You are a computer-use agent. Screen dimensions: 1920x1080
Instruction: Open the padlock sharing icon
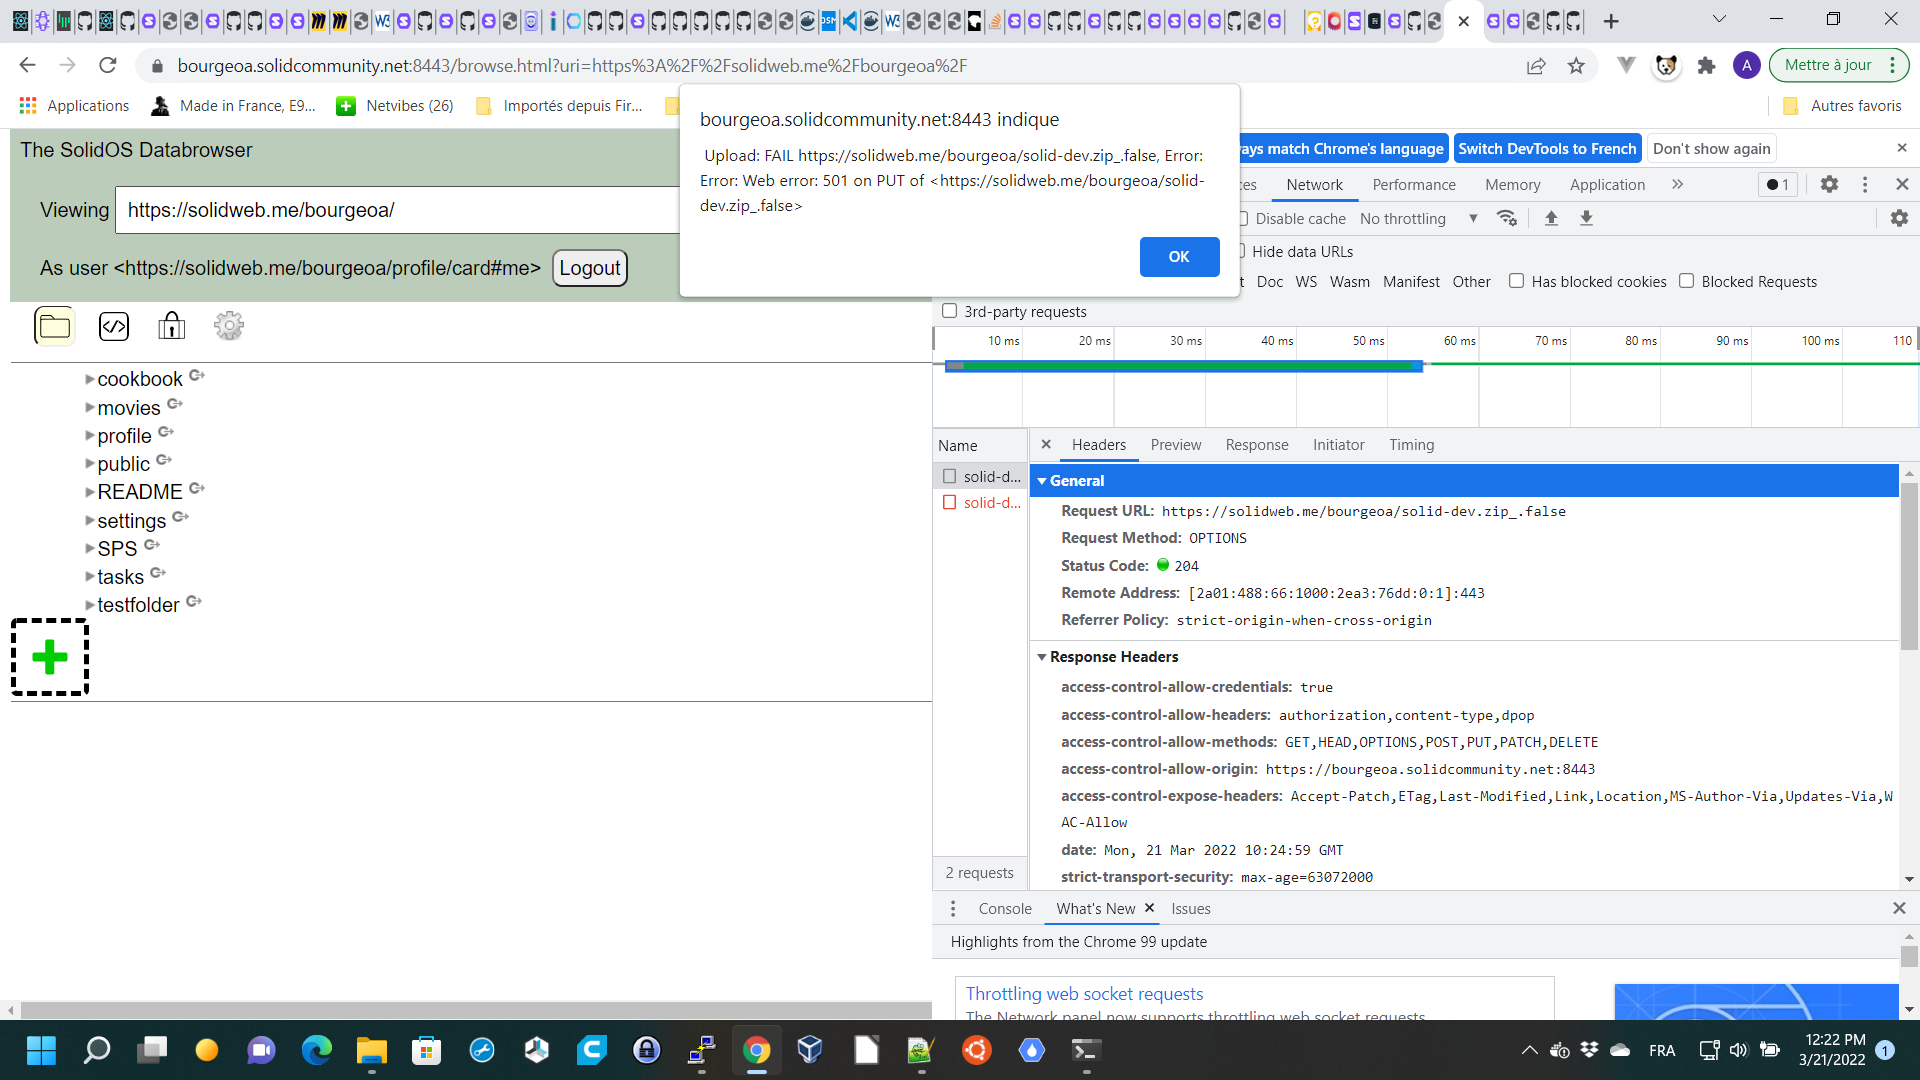click(x=171, y=326)
